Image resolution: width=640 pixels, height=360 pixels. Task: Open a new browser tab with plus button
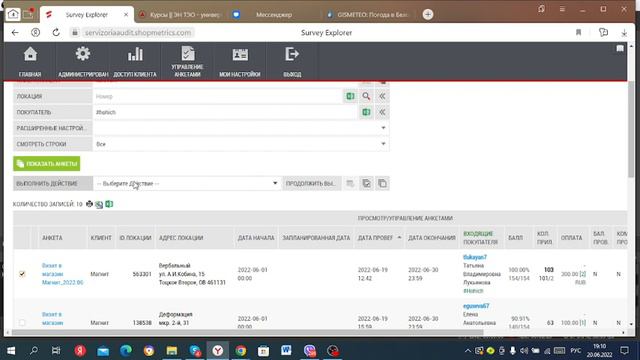click(428, 15)
